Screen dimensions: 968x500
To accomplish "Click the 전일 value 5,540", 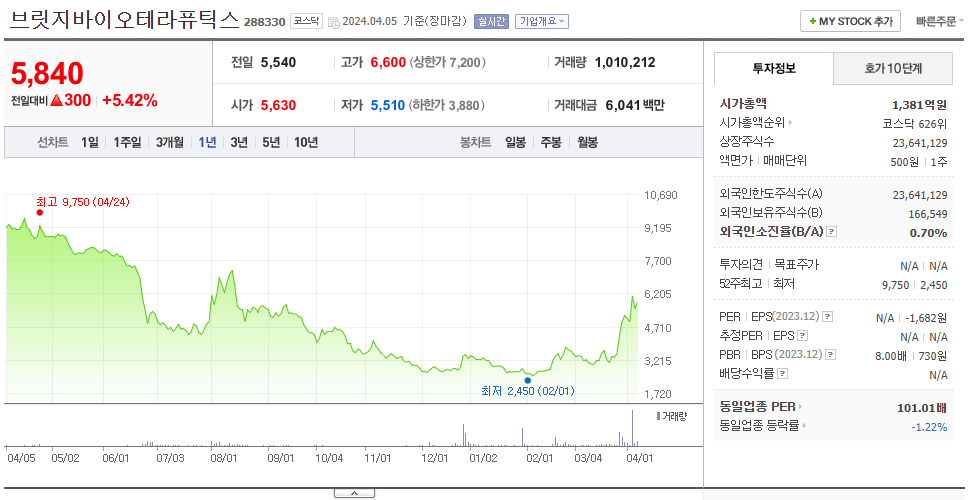I will 278,62.
